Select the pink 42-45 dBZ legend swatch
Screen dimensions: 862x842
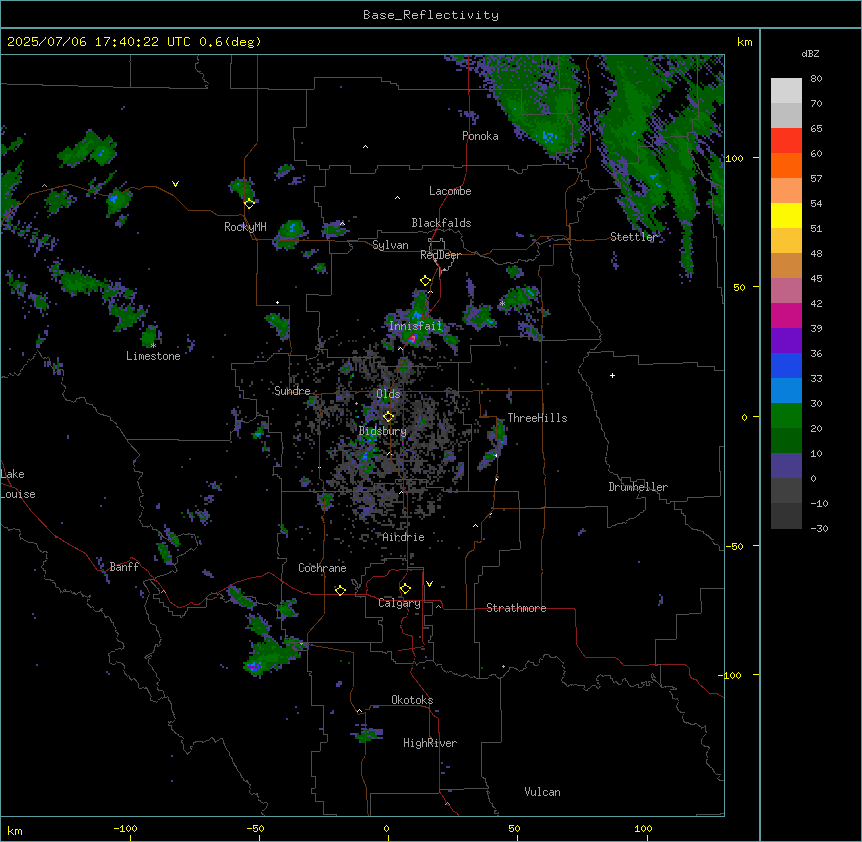point(786,291)
